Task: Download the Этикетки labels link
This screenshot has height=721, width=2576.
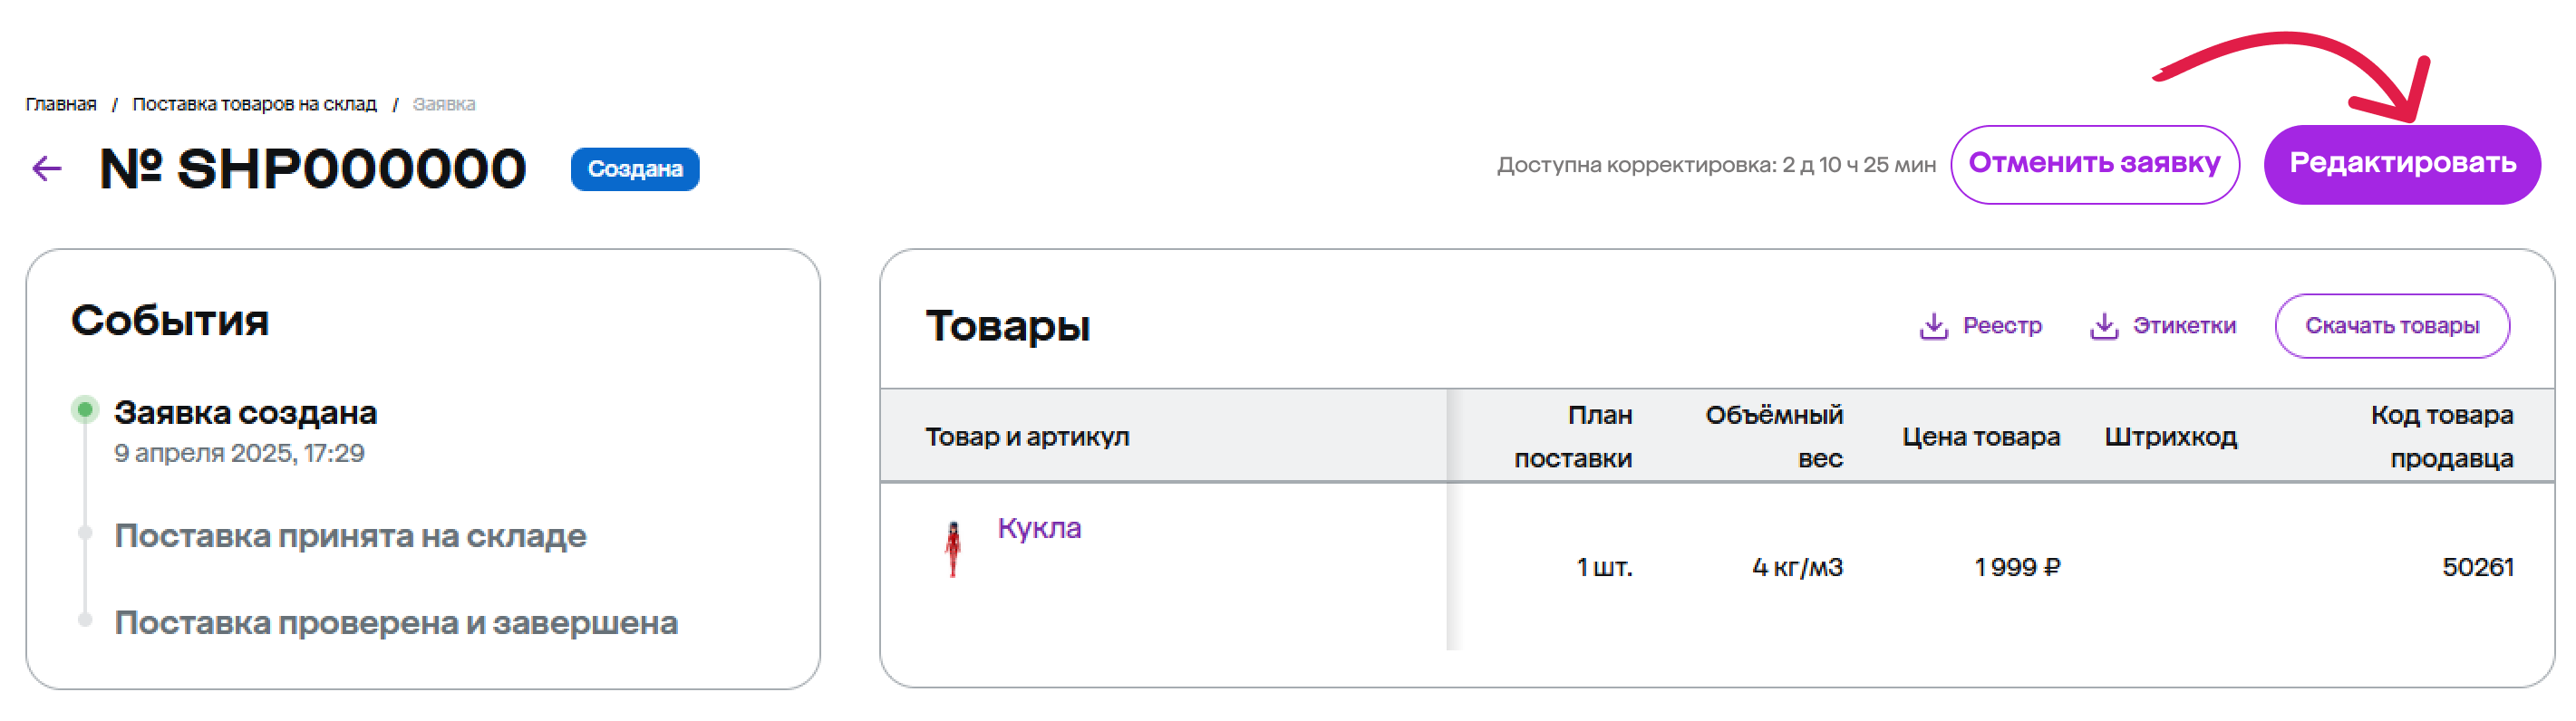Action: (2183, 326)
